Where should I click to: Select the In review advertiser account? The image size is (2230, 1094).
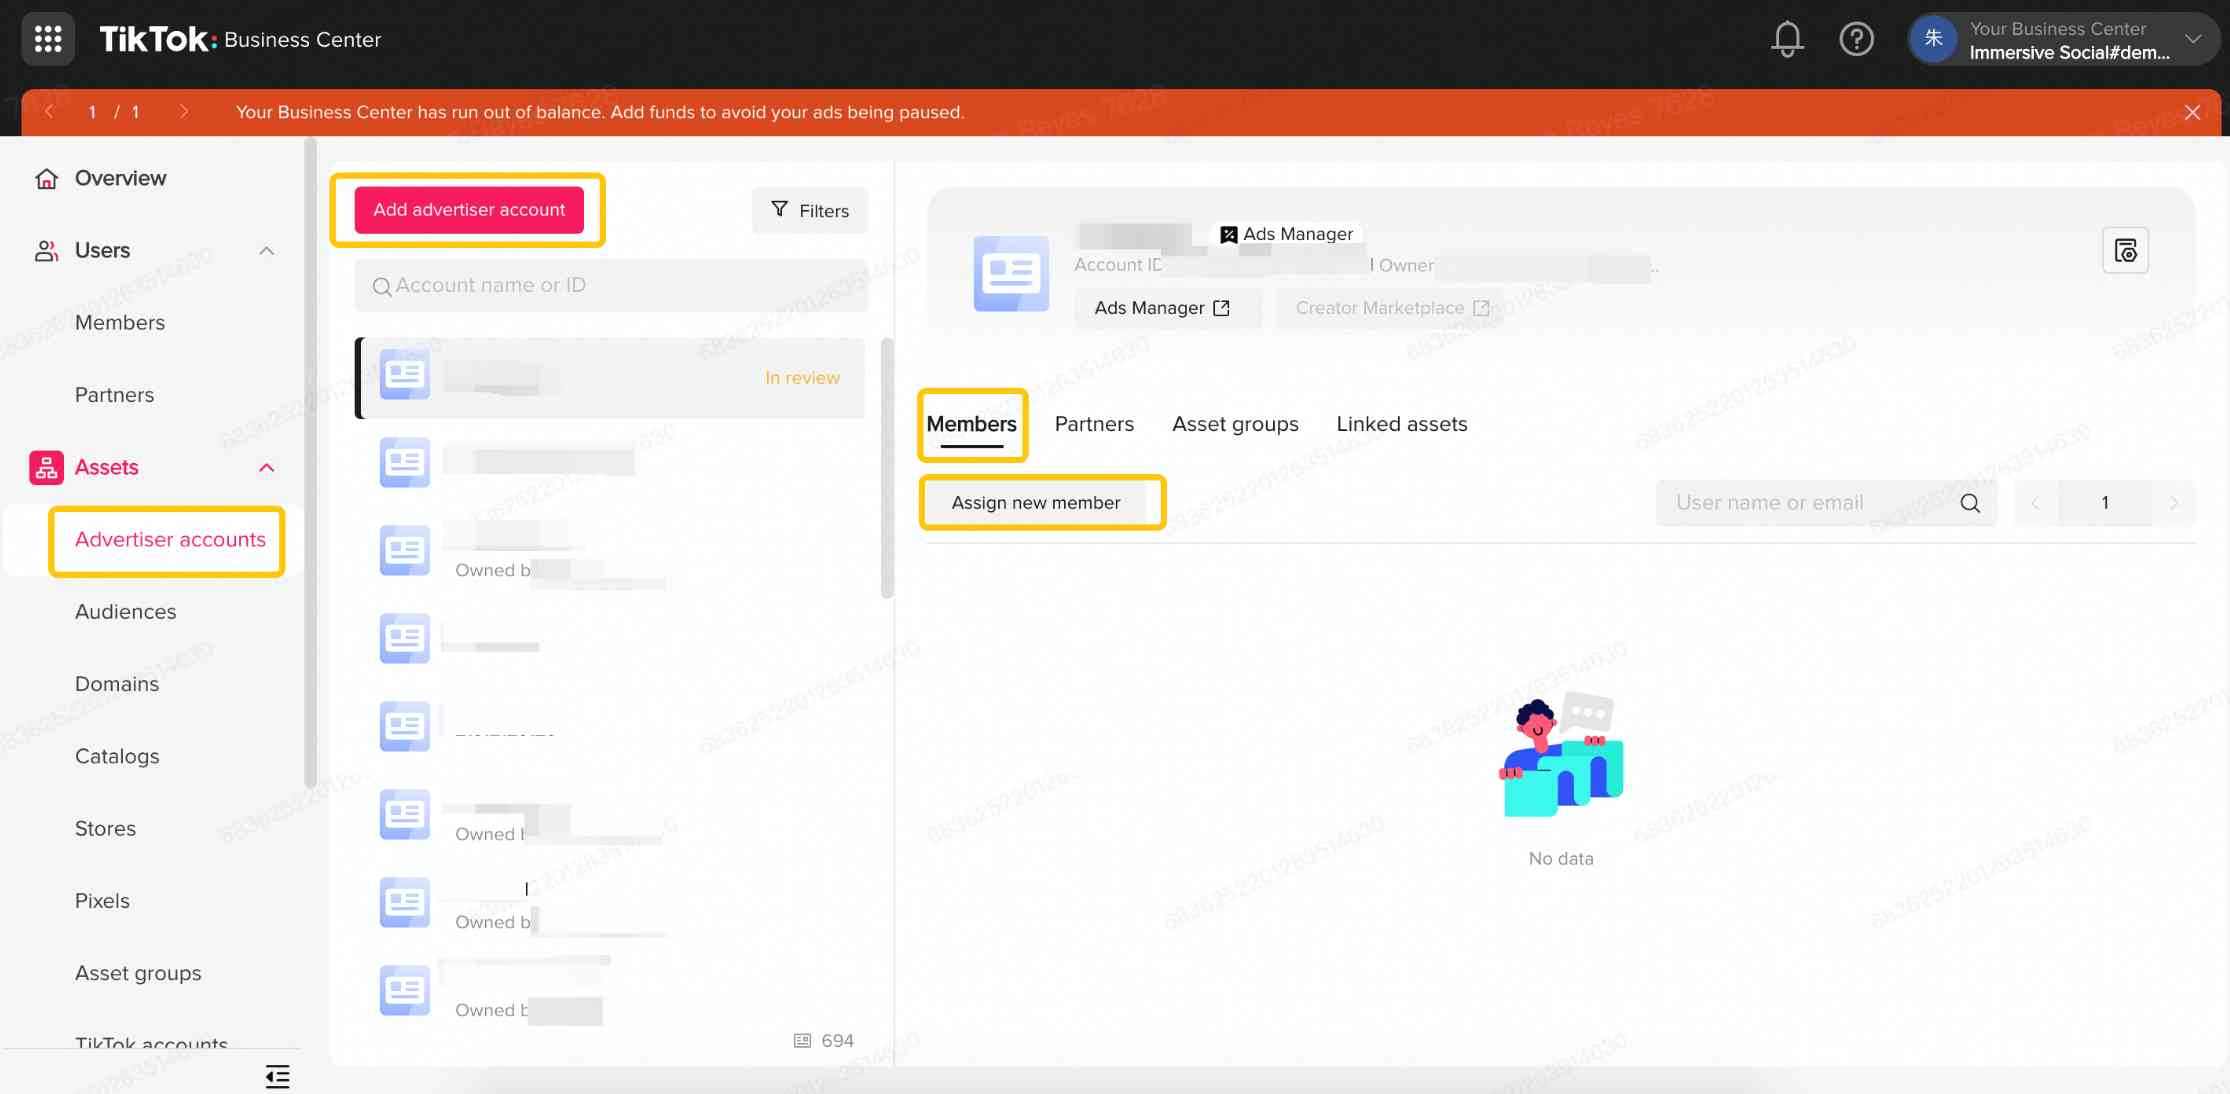pos(610,378)
